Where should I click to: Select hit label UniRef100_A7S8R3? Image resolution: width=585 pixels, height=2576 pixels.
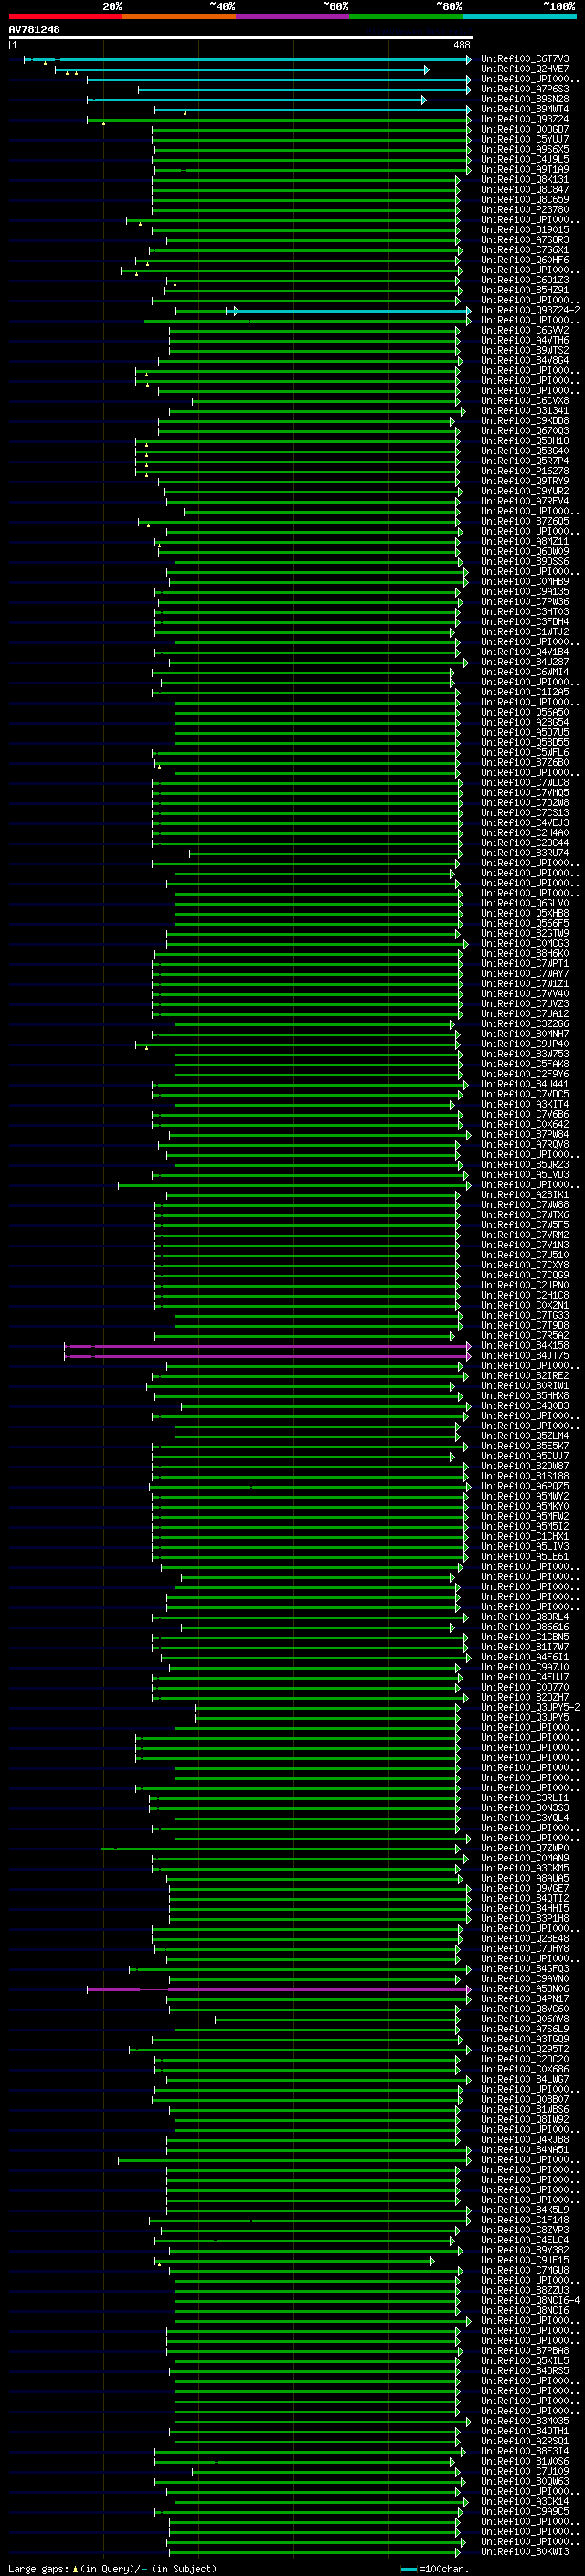coord(524,240)
